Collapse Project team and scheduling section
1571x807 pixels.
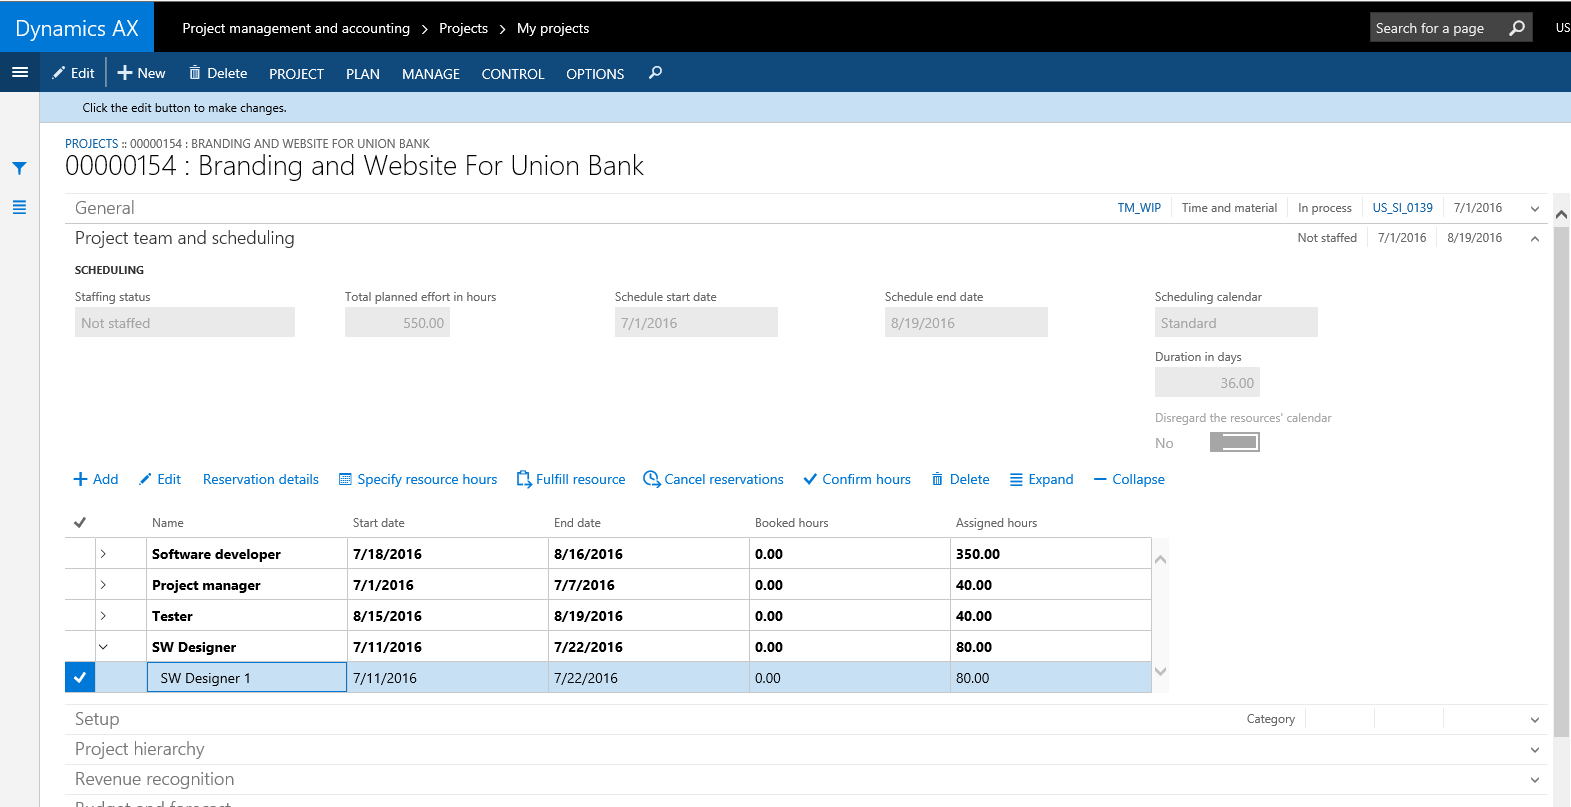[1535, 238]
